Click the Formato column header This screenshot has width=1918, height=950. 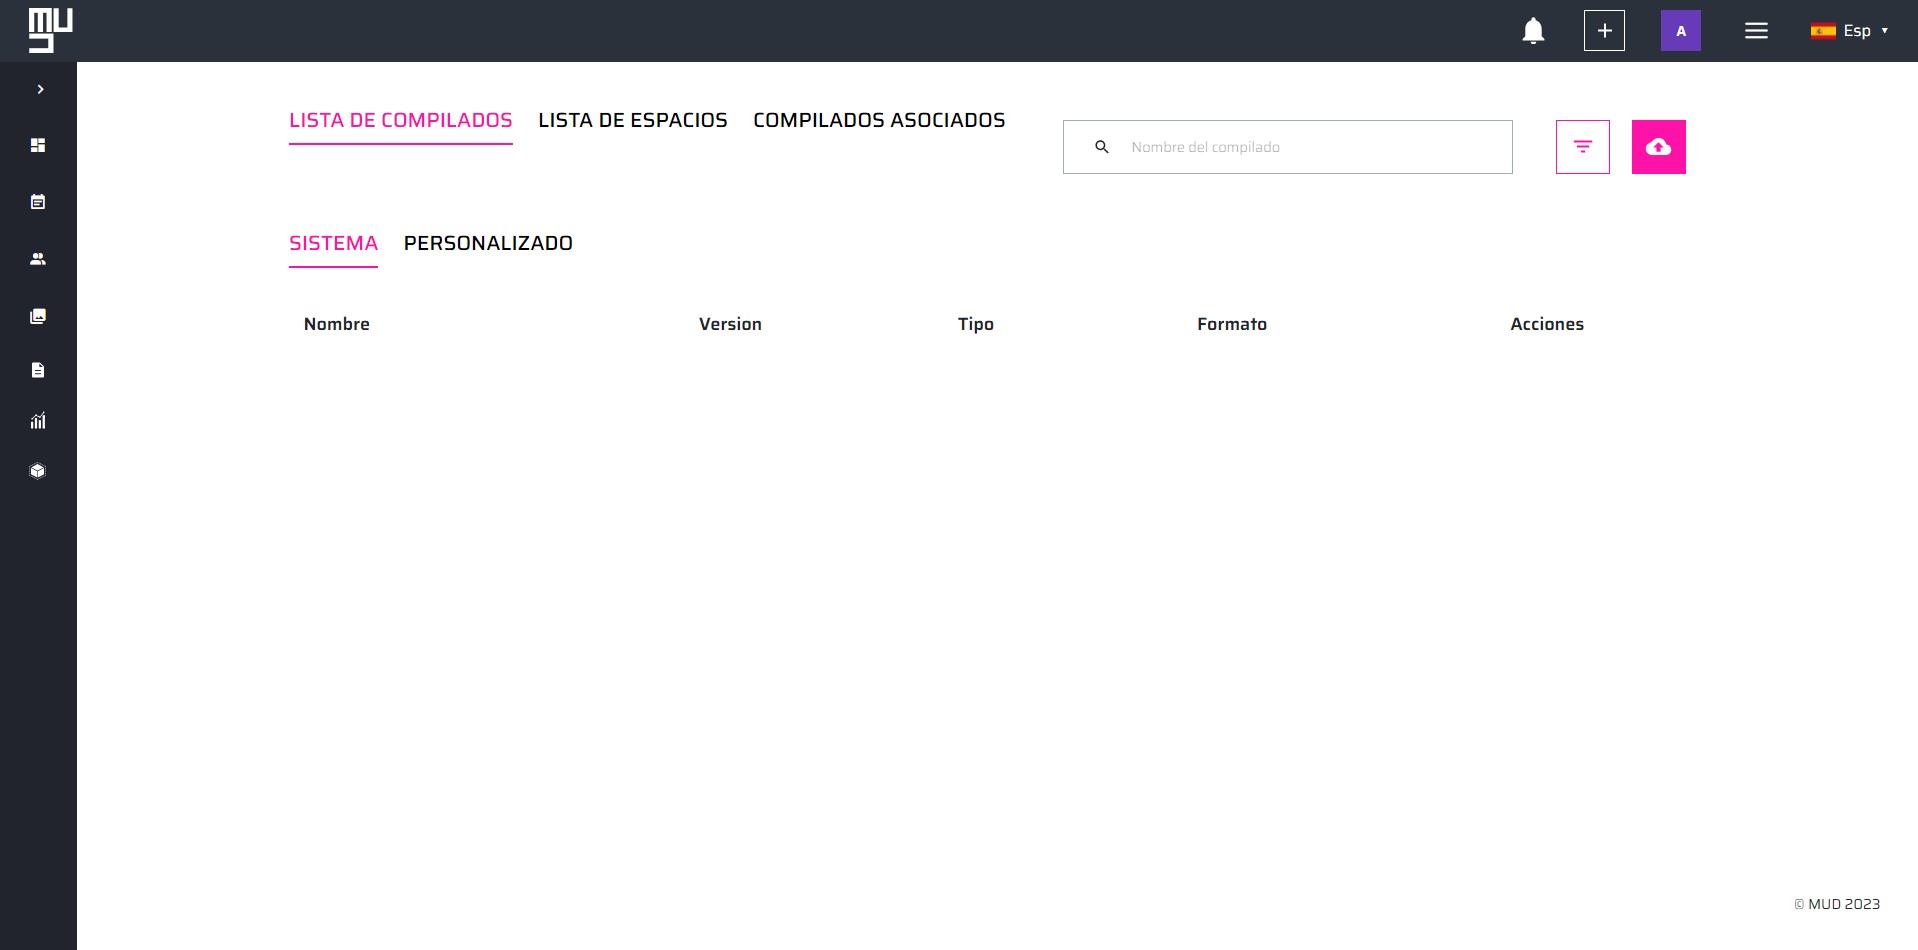coord(1232,324)
